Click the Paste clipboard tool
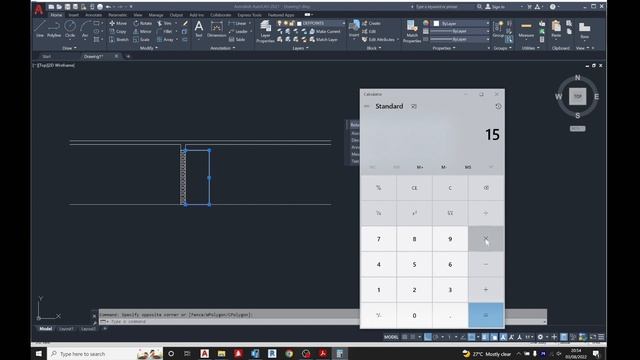Image resolution: width=640 pixels, height=360 pixels. click(x=556, y=29)
